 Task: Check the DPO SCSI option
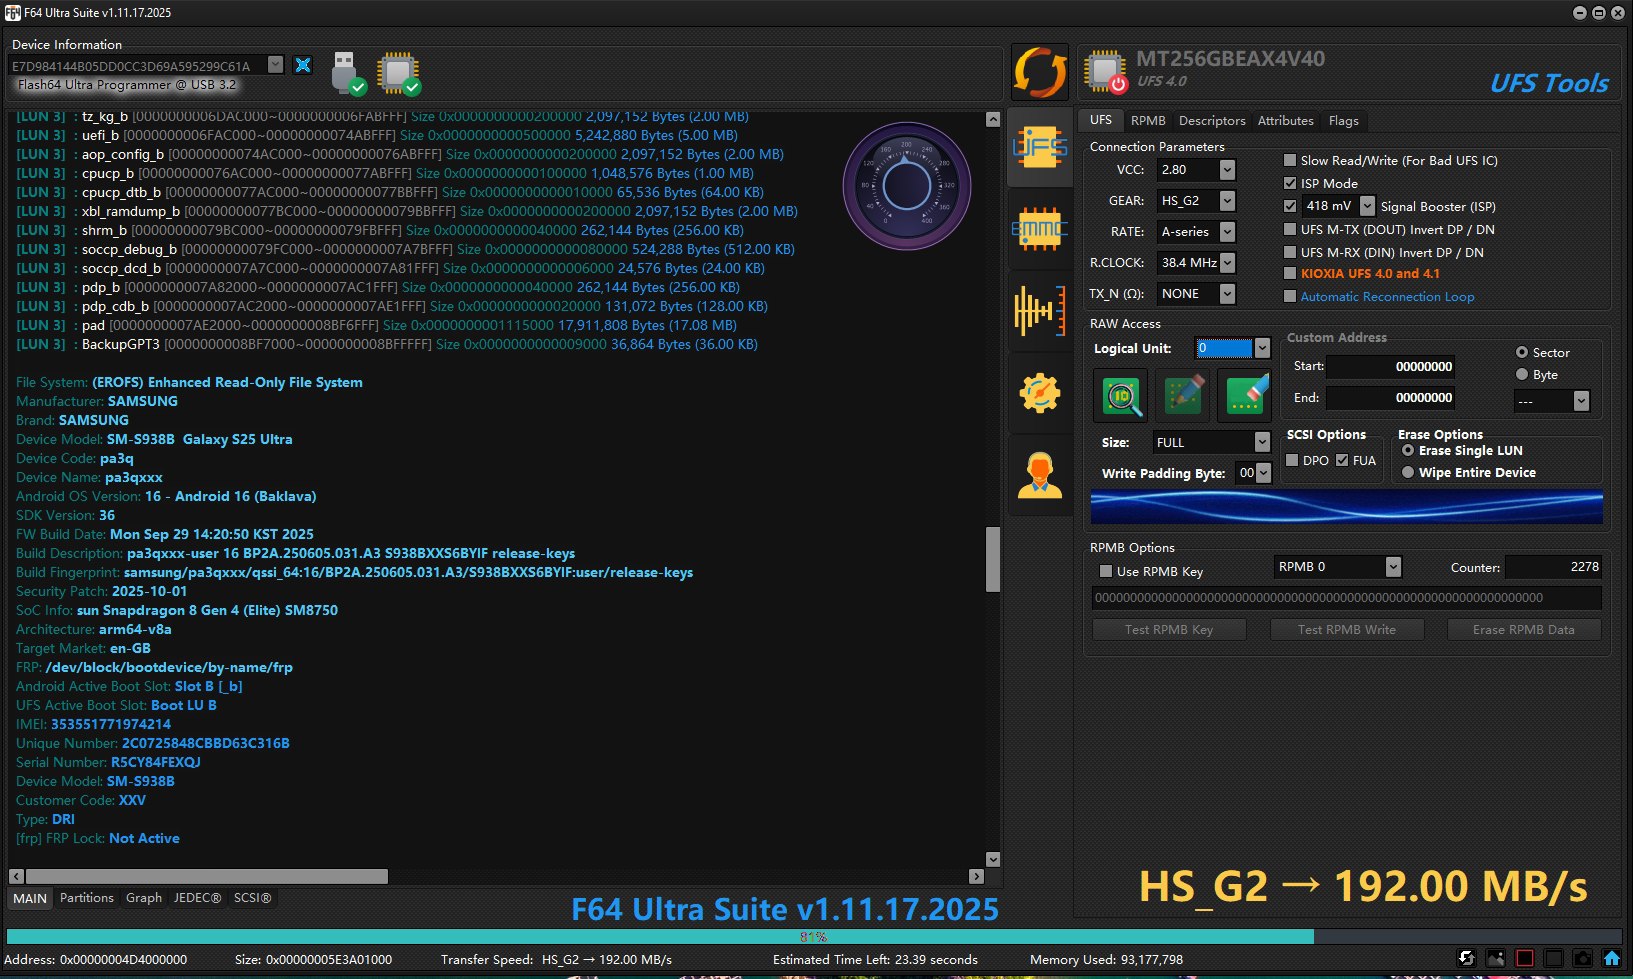tap(1292, 460)
